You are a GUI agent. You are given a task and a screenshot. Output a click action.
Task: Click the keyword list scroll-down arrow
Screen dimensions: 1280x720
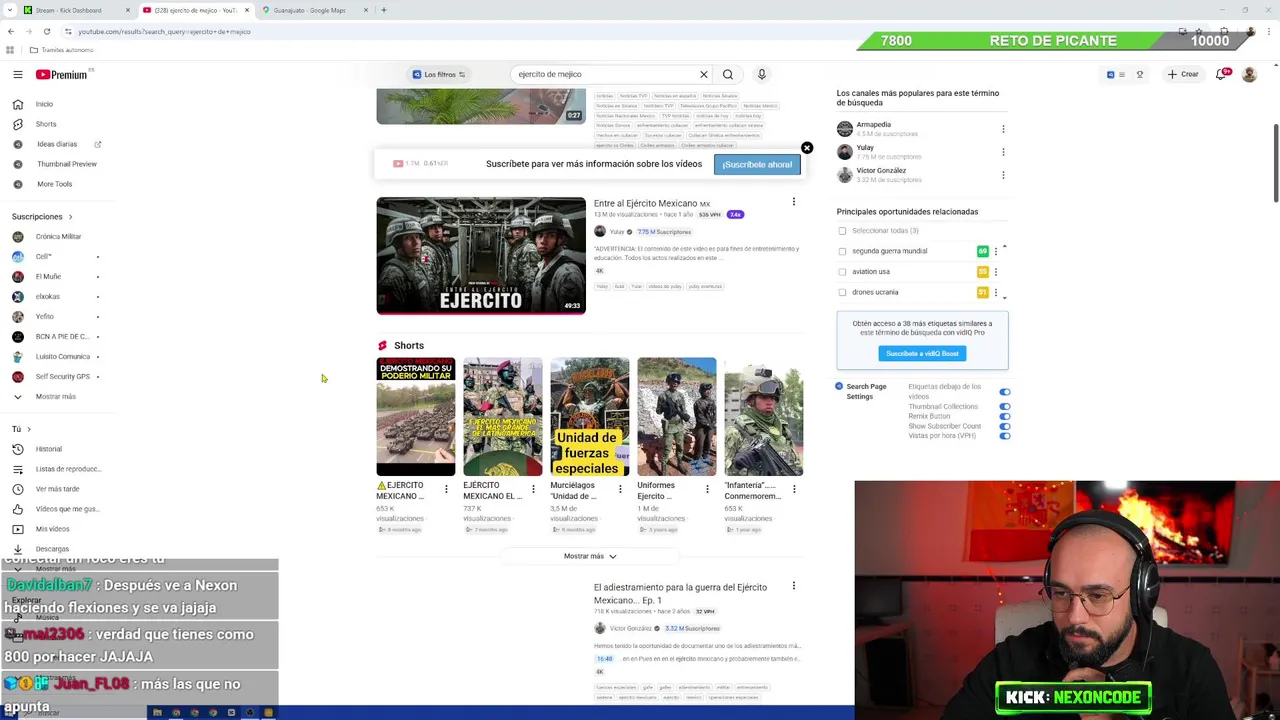click(x=1004, y=296)
